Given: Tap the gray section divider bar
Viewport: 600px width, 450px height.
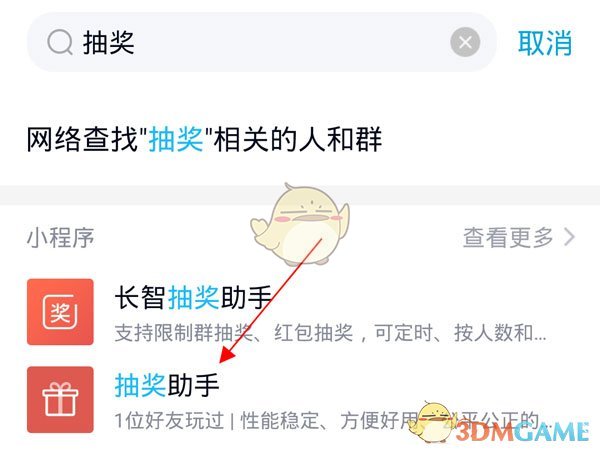Looking at the screenshot, I should click(x=300, y=196).
